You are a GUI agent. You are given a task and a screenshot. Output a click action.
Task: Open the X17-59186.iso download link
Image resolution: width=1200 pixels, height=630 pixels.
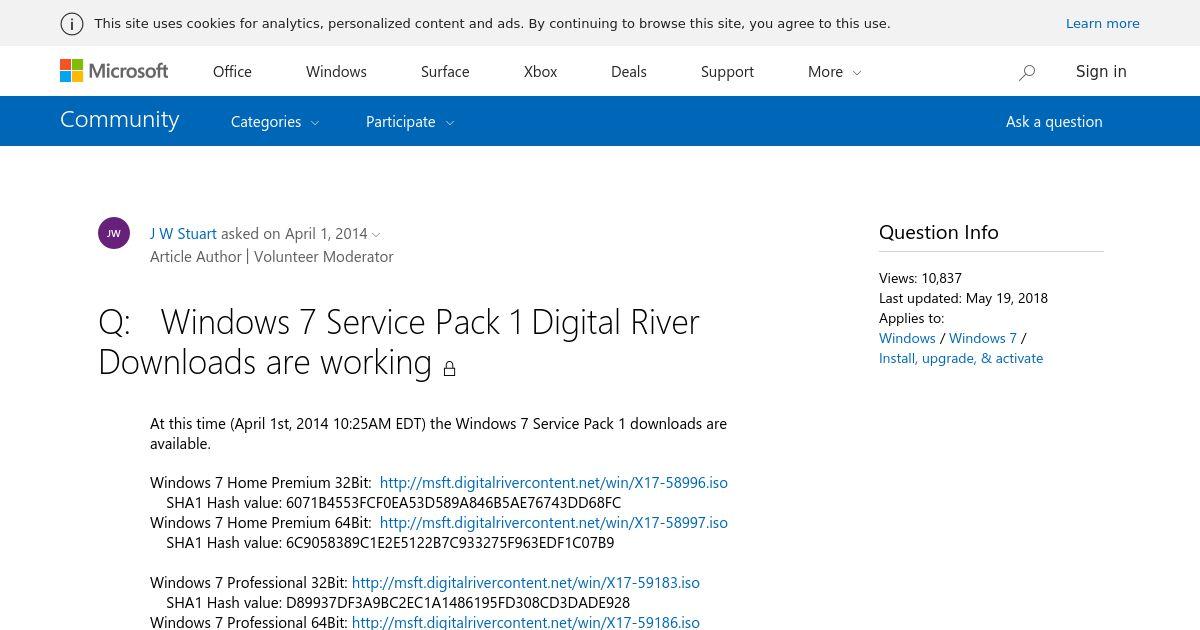526,622
